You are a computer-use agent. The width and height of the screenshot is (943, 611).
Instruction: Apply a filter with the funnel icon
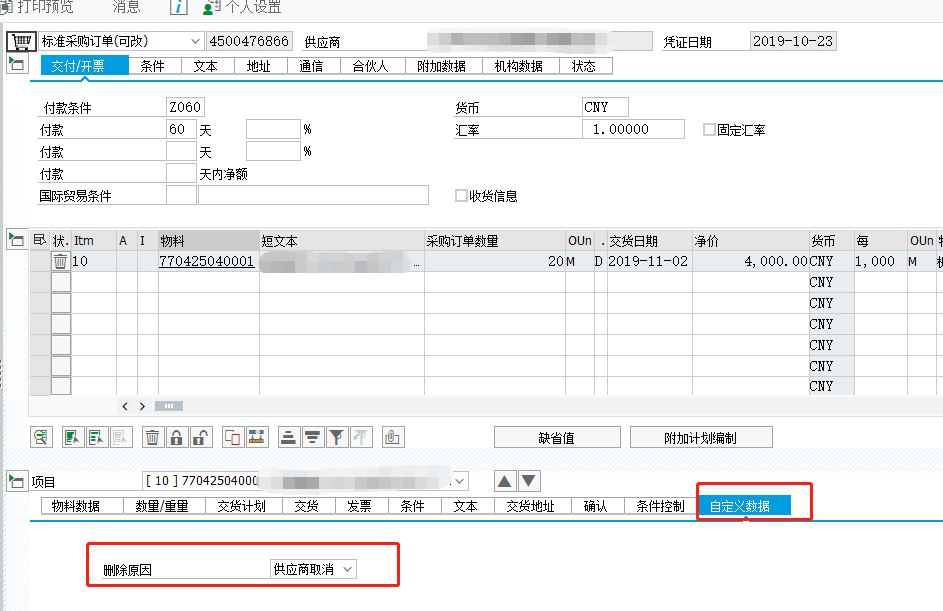pyautogui.click(x=337, y=437)
